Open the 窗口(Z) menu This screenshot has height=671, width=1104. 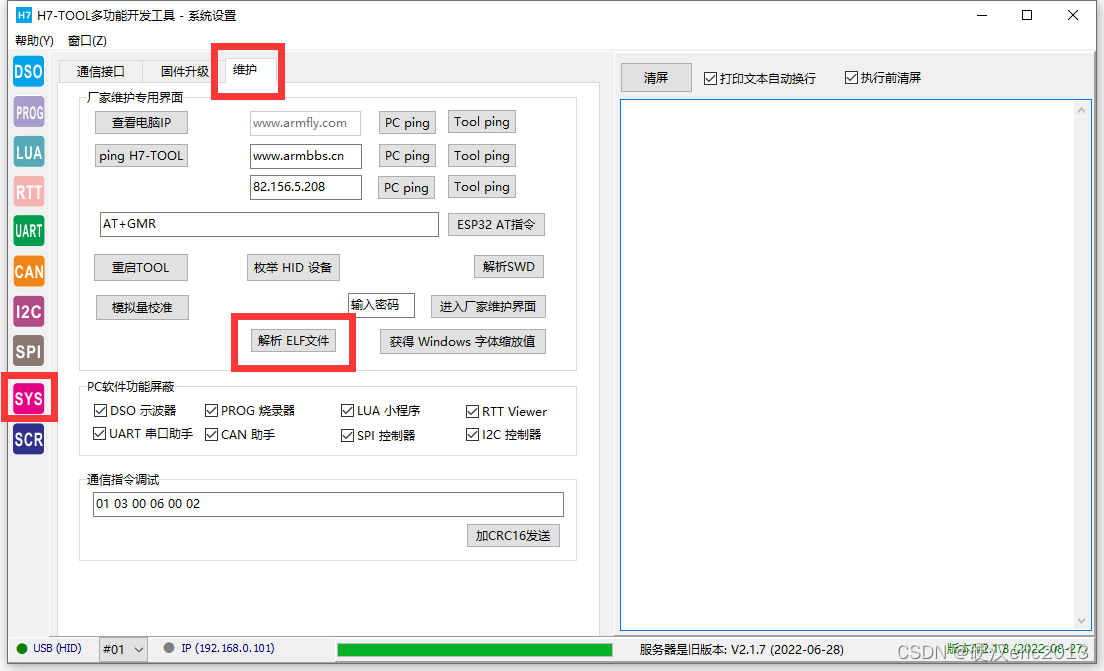(x=87, y=41)
